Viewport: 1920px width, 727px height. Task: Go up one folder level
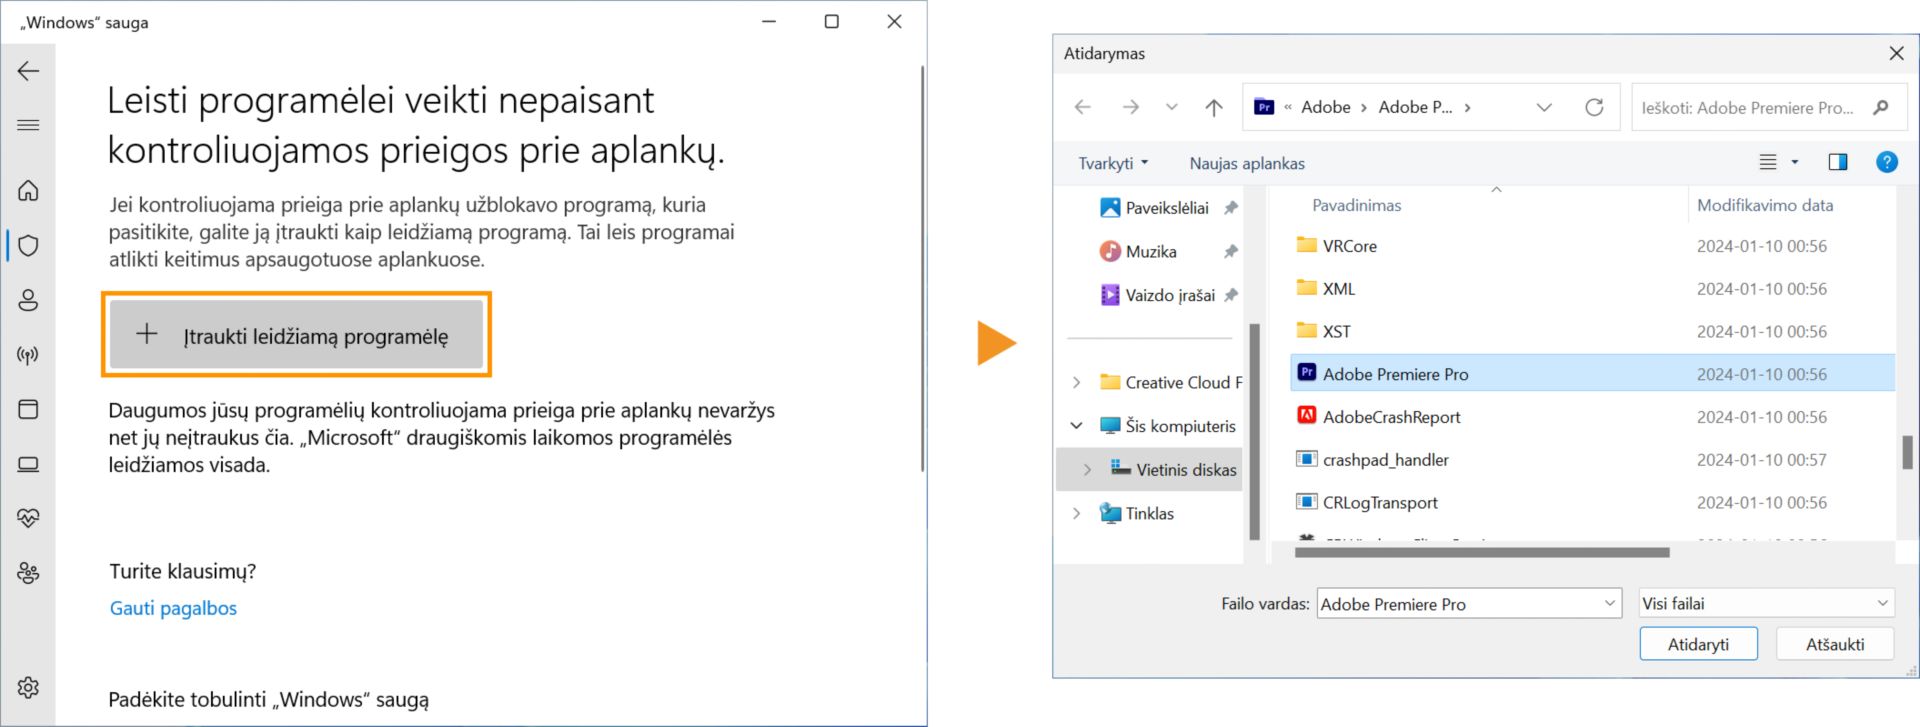coord(1214,107)
